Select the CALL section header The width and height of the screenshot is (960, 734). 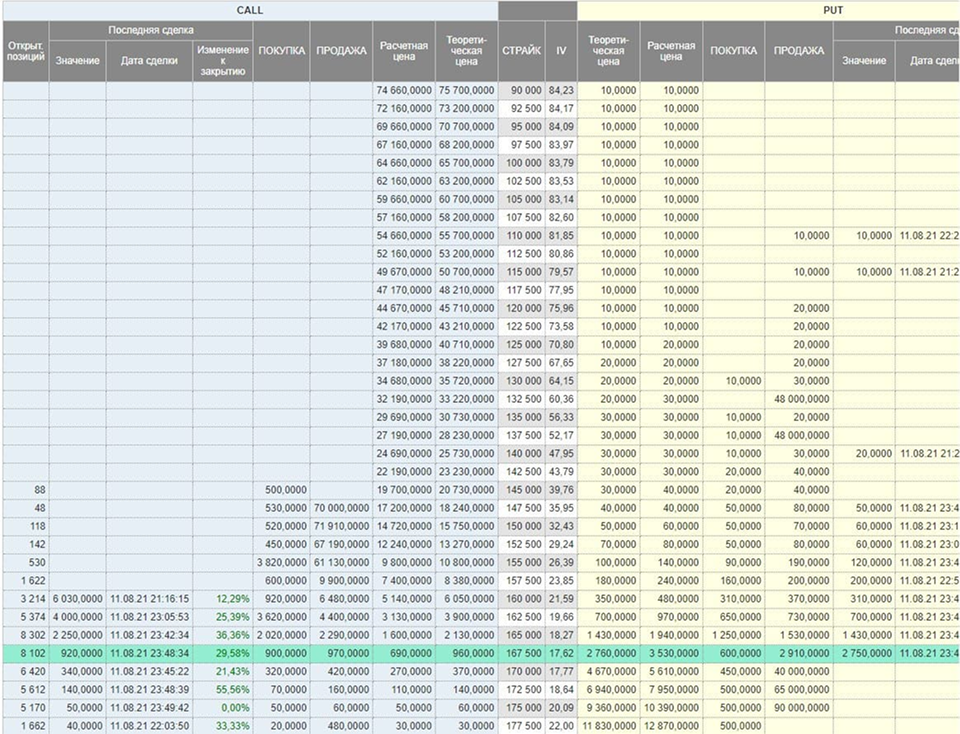click(249, 10)
